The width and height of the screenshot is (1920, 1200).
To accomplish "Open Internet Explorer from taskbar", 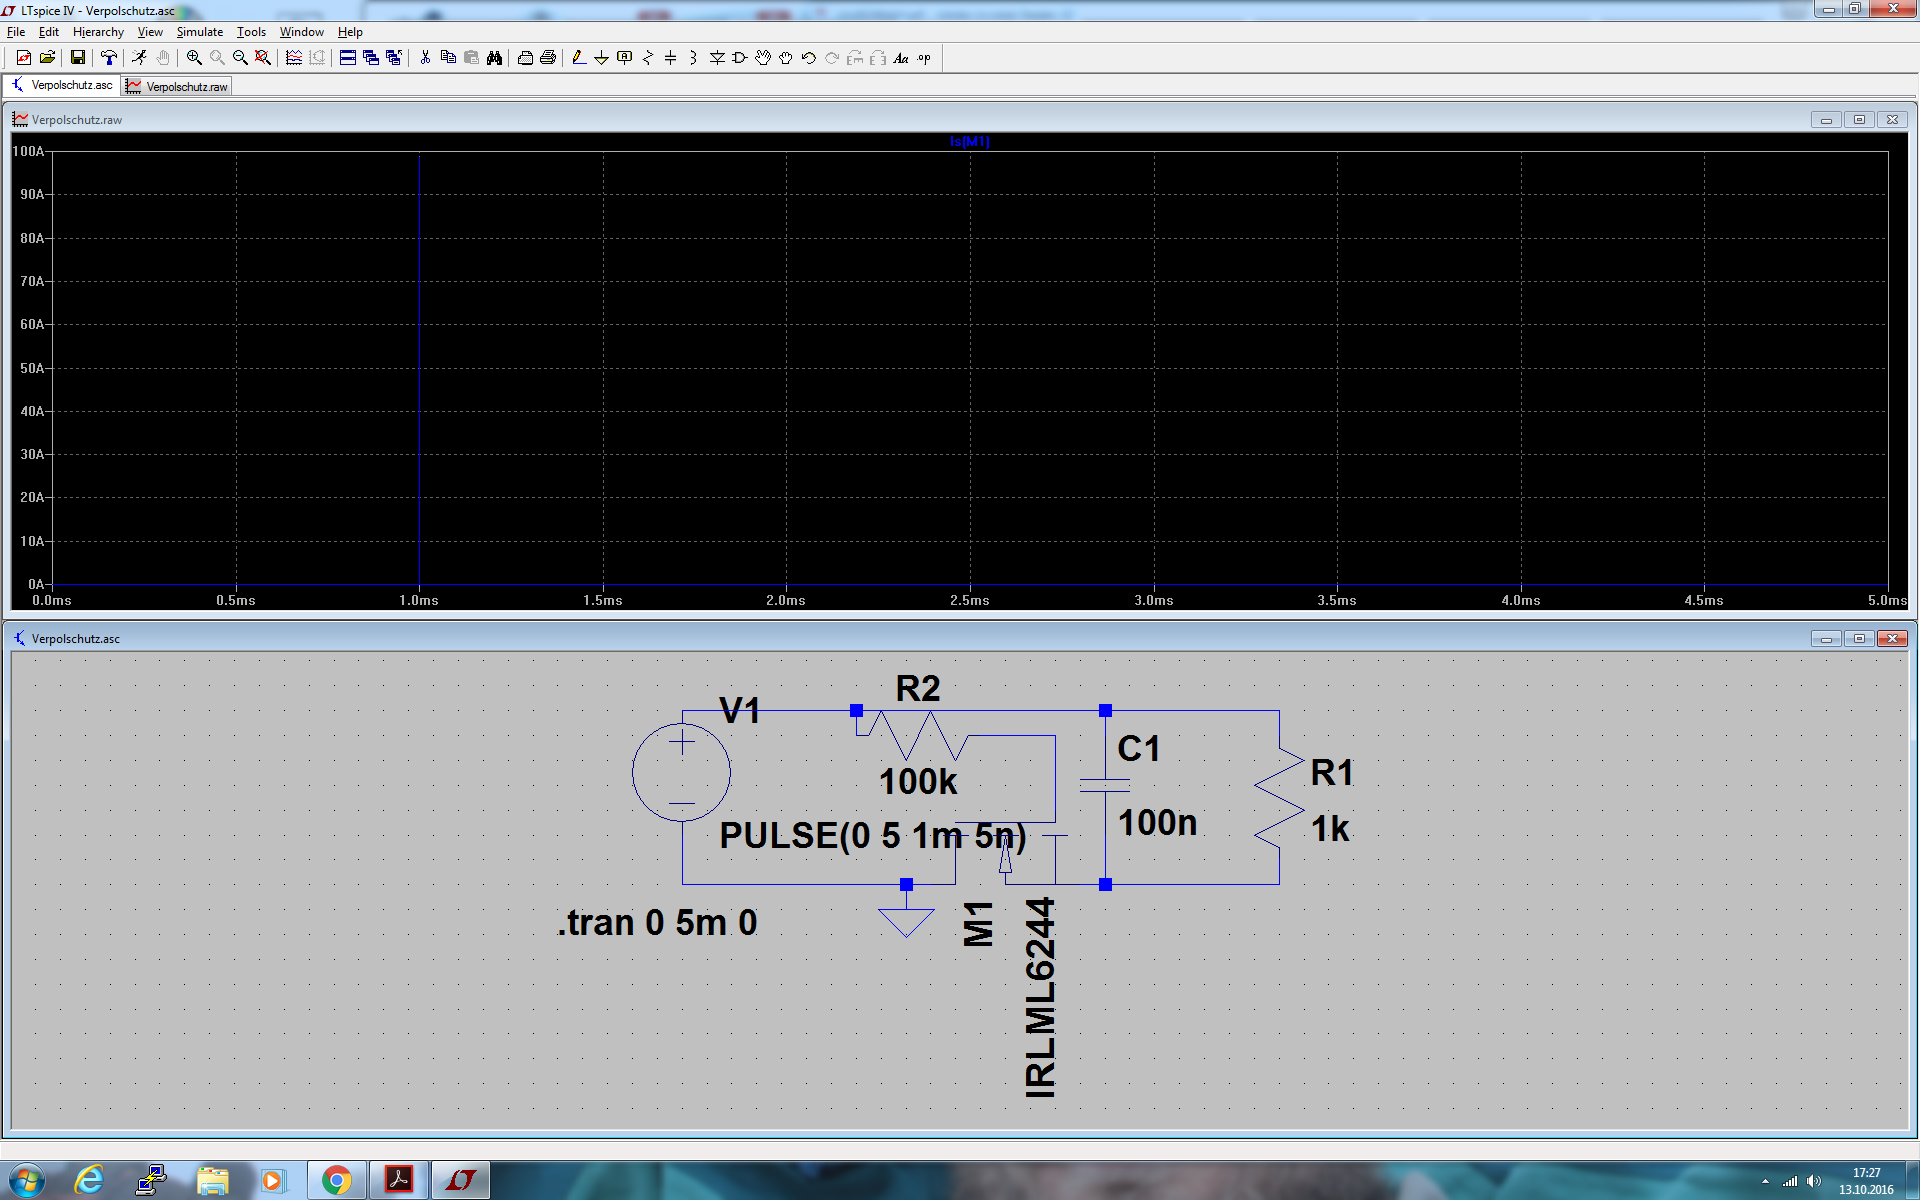I will pos(89,1180).
